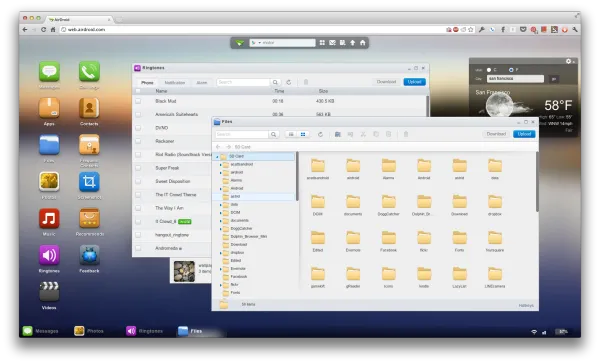Click the trash icon in Ringtones window

(306, 82)
